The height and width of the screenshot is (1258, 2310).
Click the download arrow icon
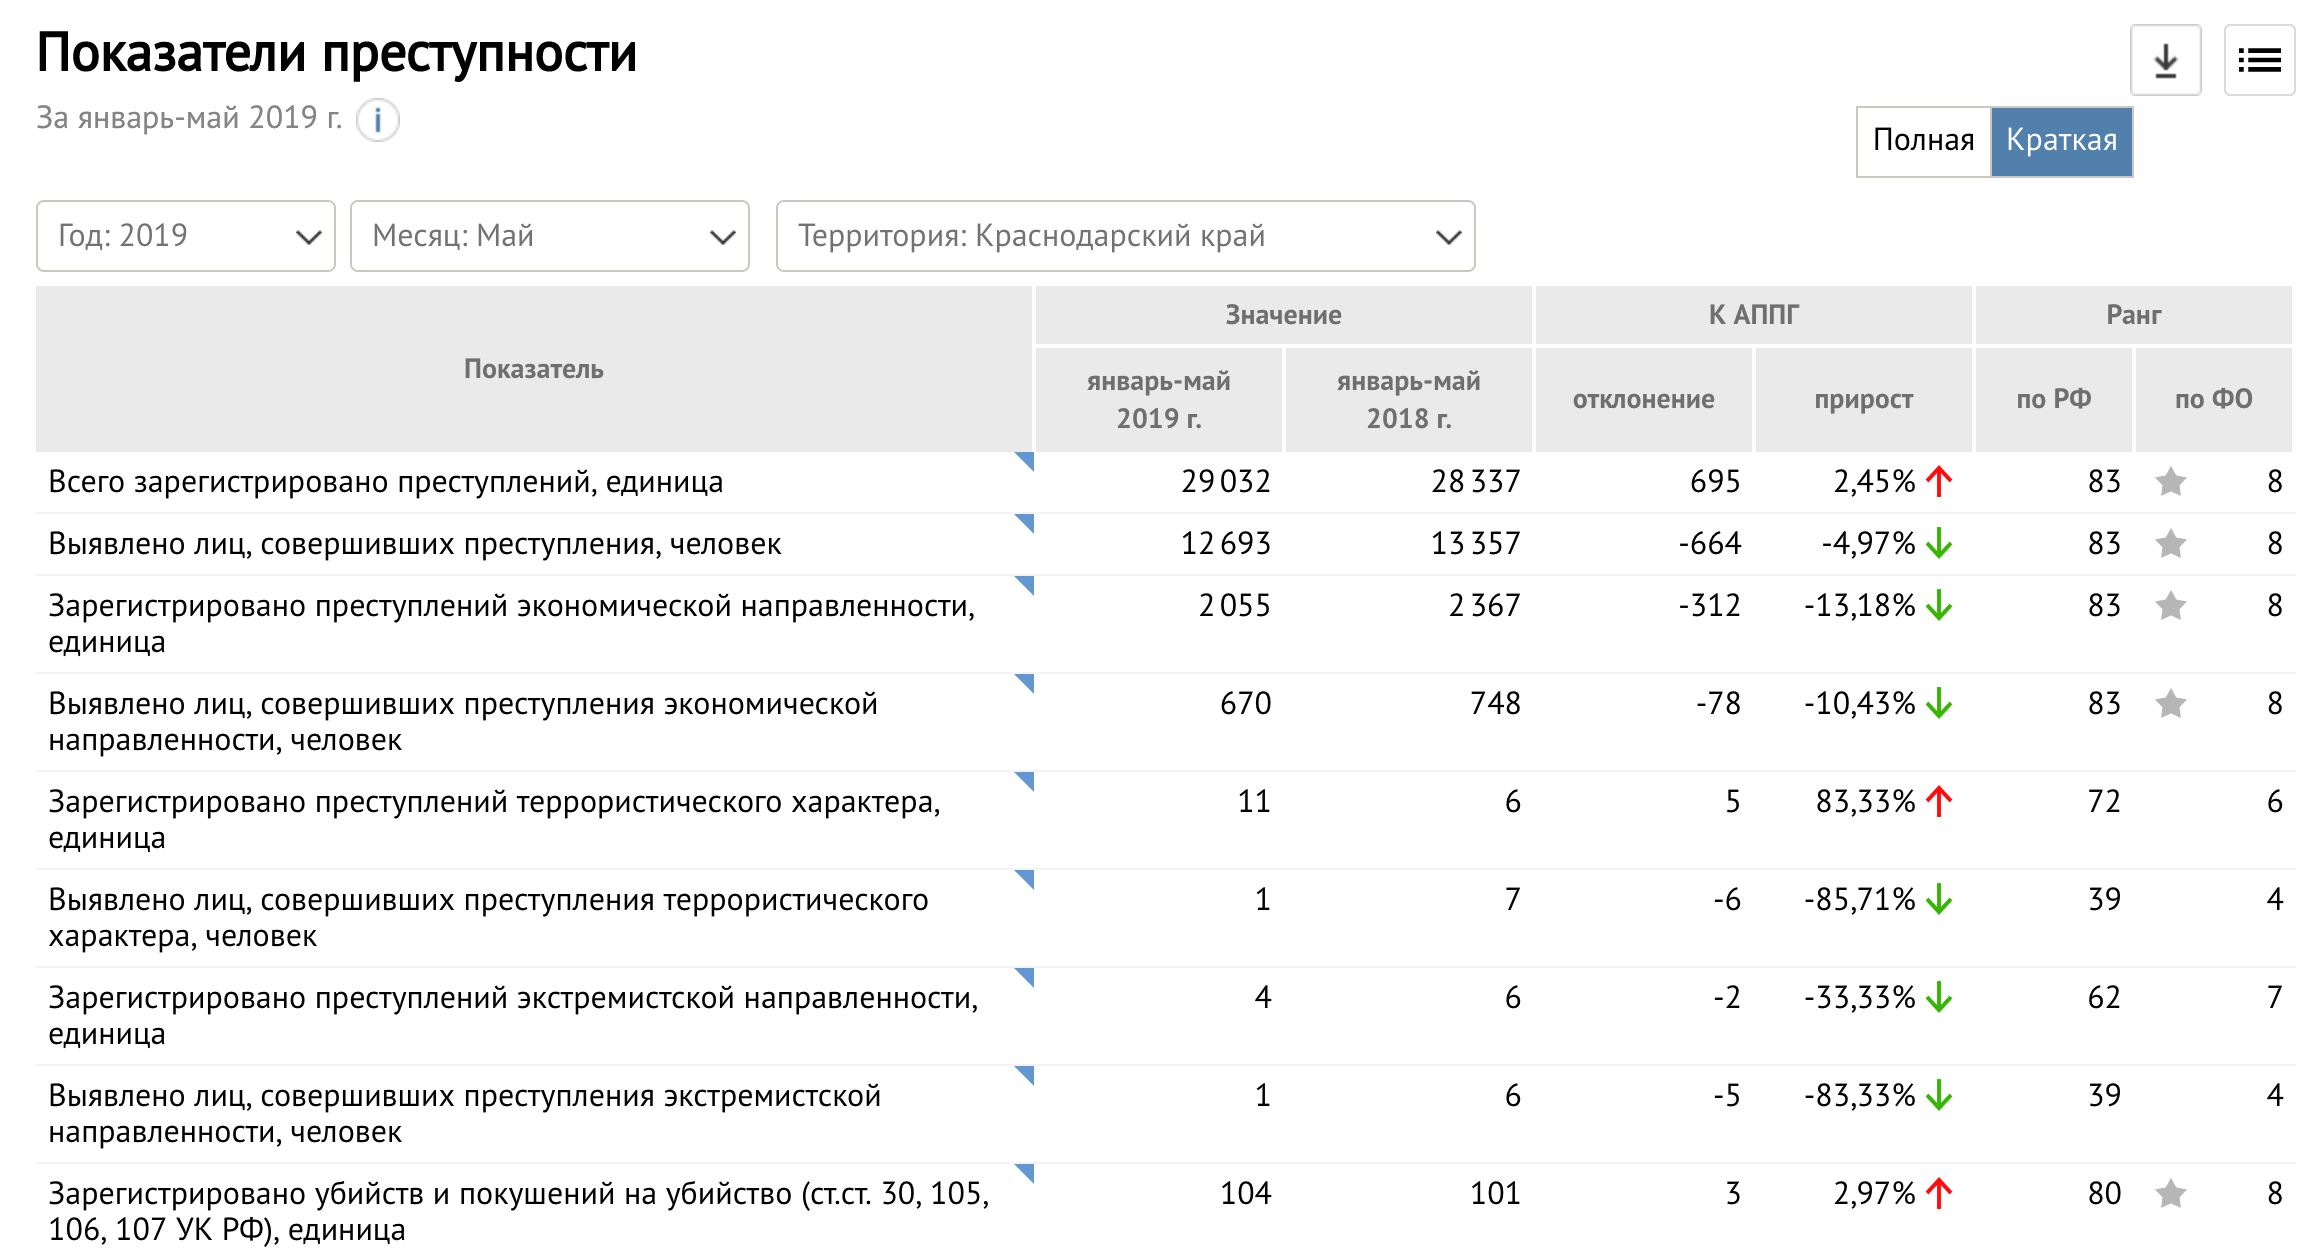point(2165,61)
